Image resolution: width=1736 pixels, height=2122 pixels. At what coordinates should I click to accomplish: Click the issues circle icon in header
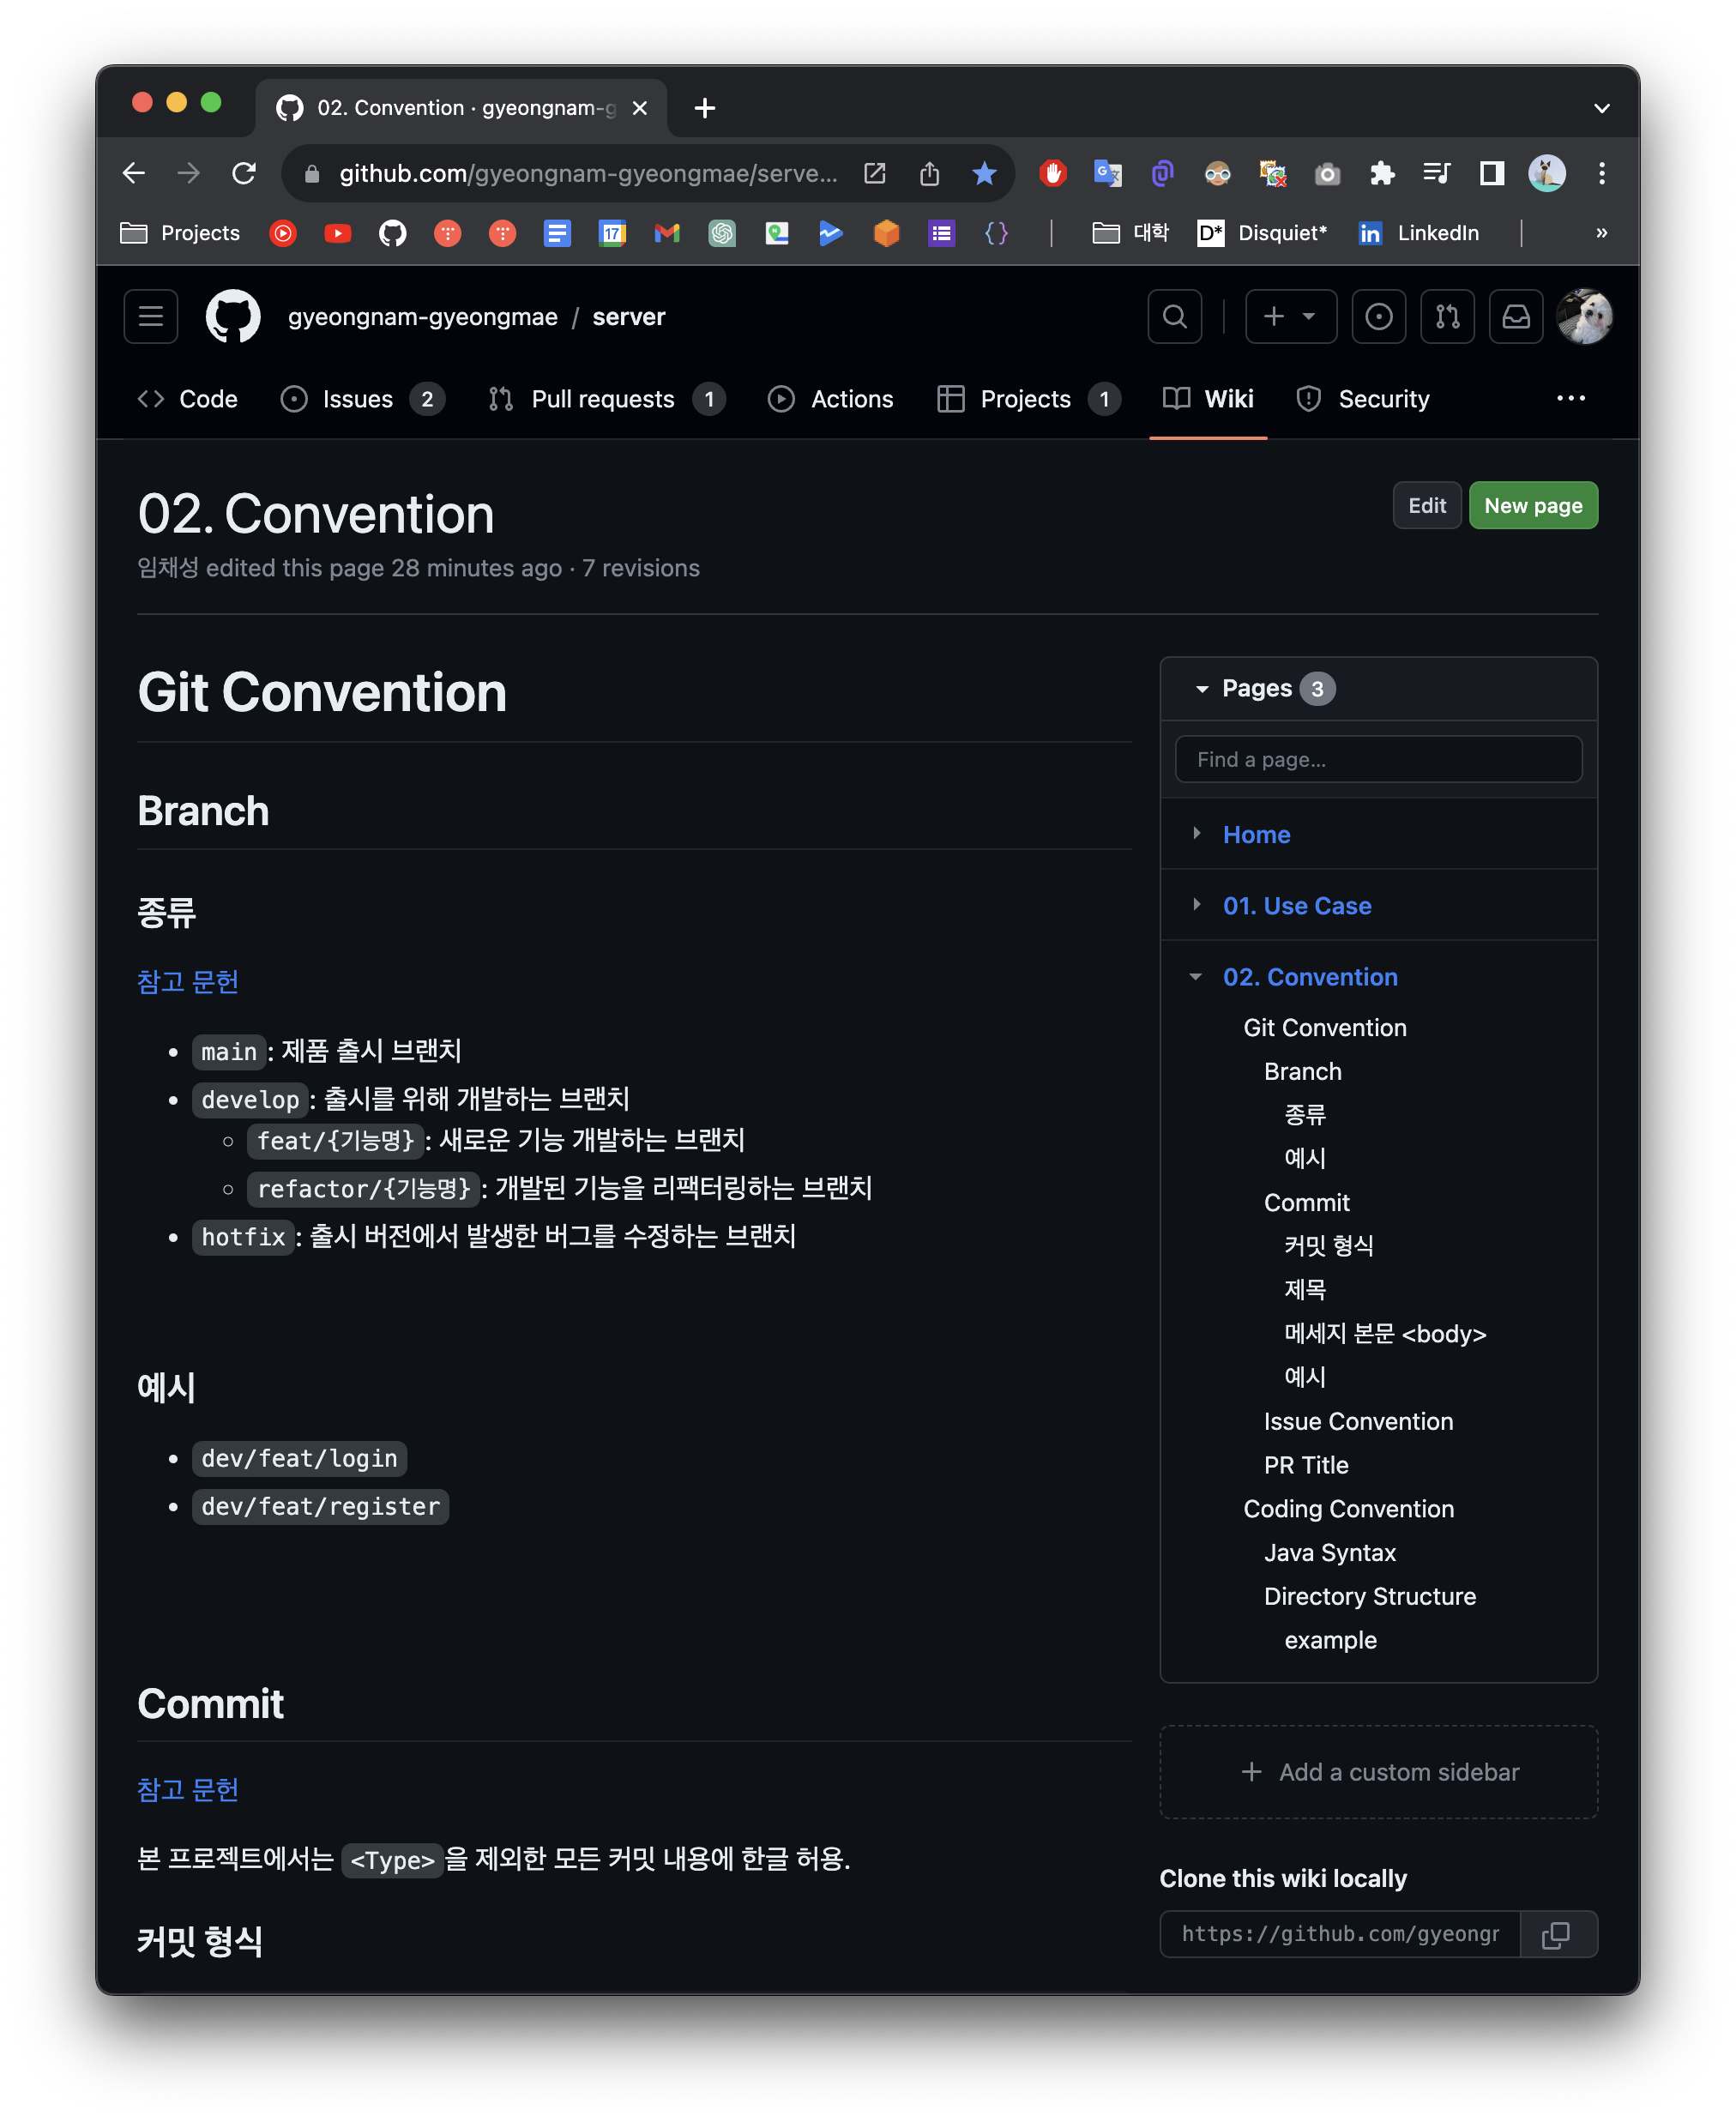click(x=1378, y=317)
